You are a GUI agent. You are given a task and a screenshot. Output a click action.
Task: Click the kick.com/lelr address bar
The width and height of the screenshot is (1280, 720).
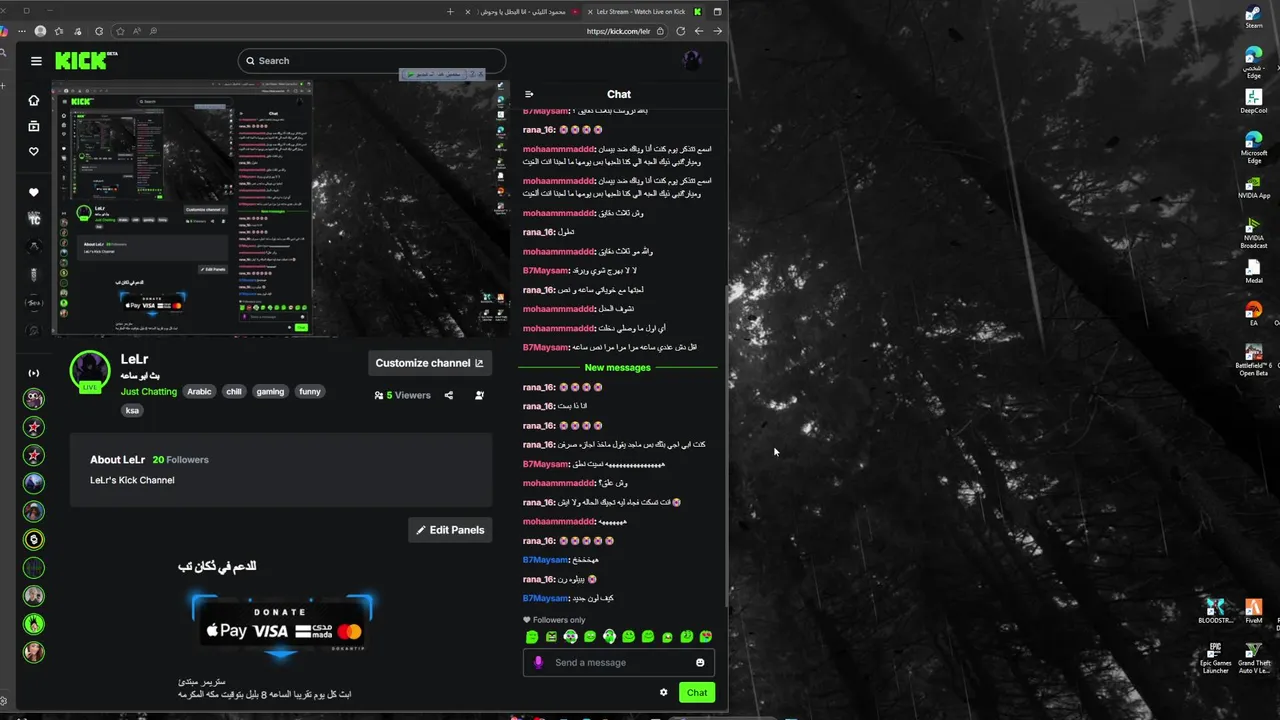click(x=618, y=31)
